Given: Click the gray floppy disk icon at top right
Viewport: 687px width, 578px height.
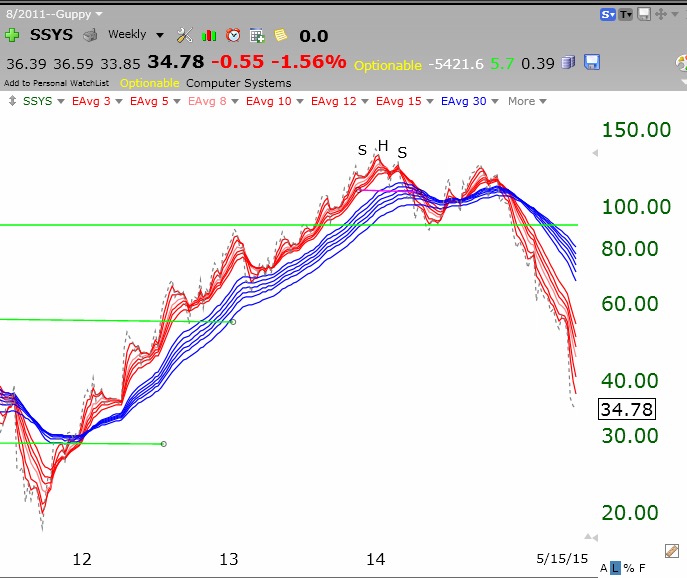Looking at the screenshot, I should (644, 14).
